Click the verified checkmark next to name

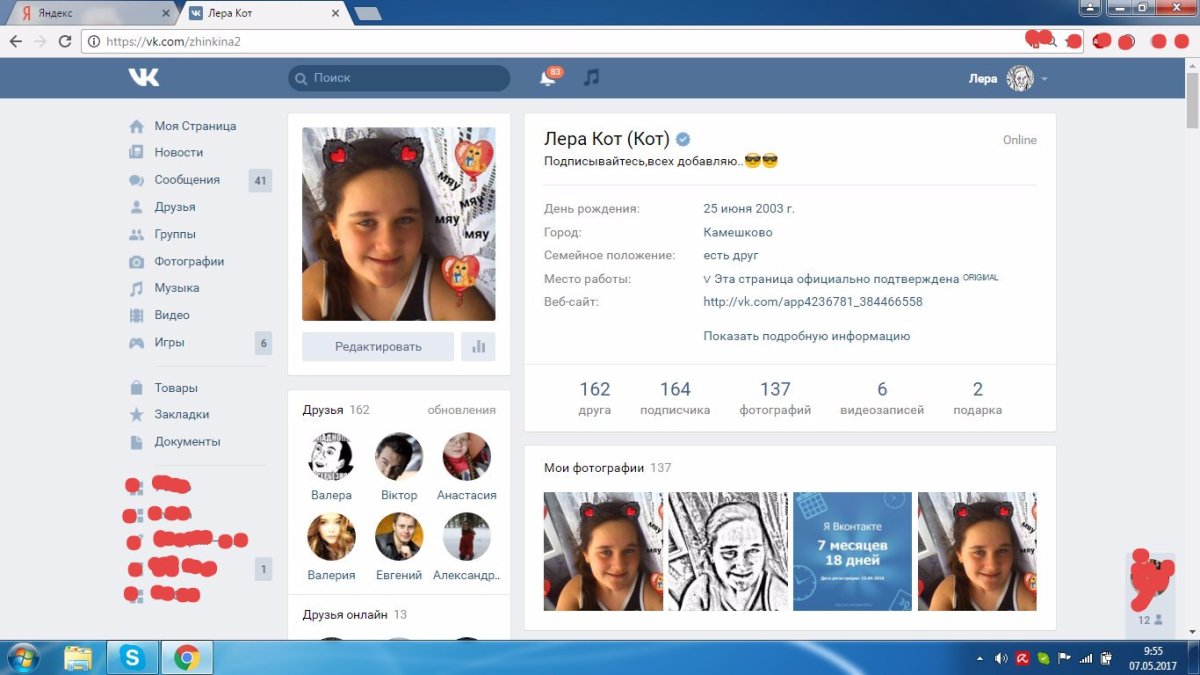click(683, 140)
